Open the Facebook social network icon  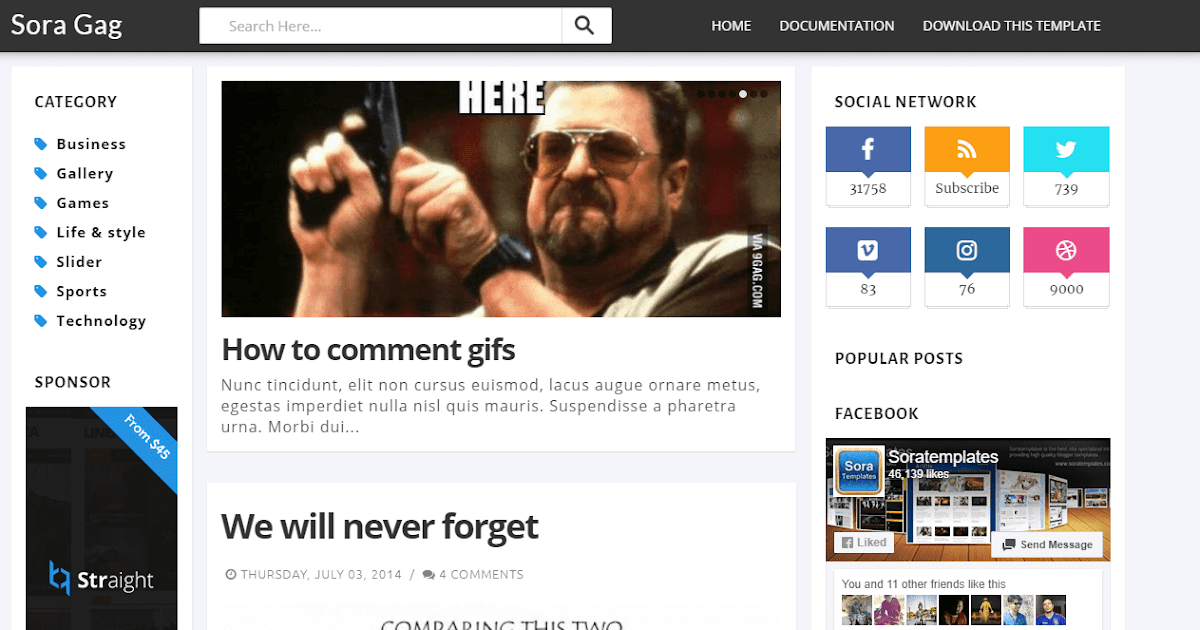coord(868,149)
